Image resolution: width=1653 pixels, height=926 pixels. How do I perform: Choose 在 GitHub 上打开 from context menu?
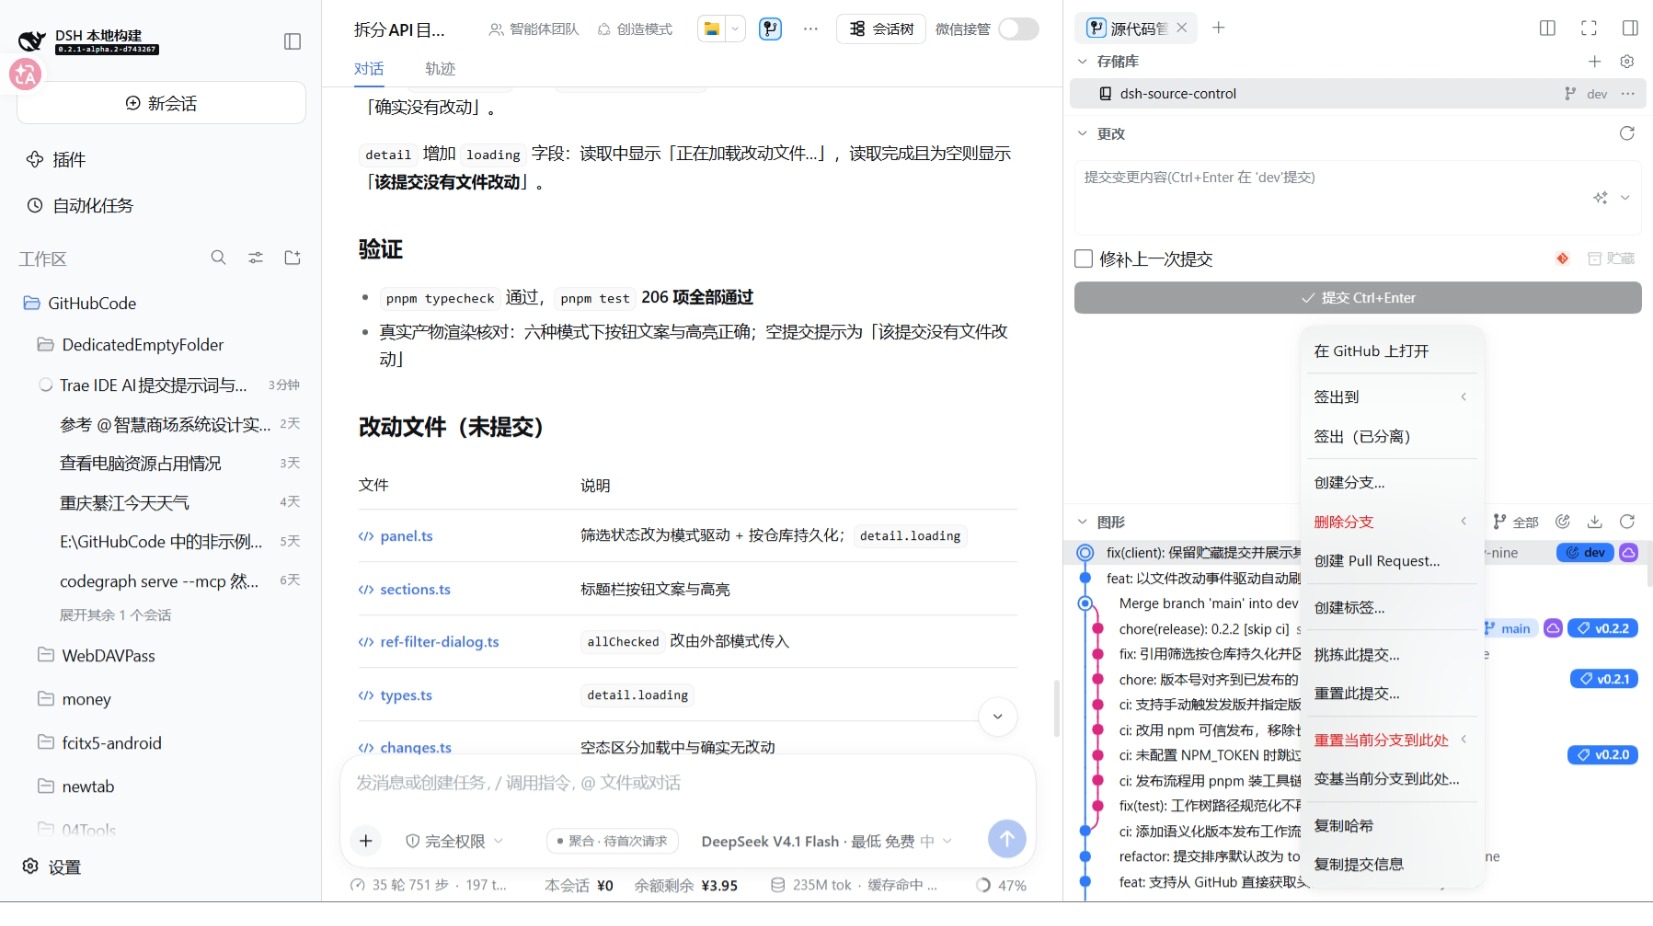point(1391,351)
